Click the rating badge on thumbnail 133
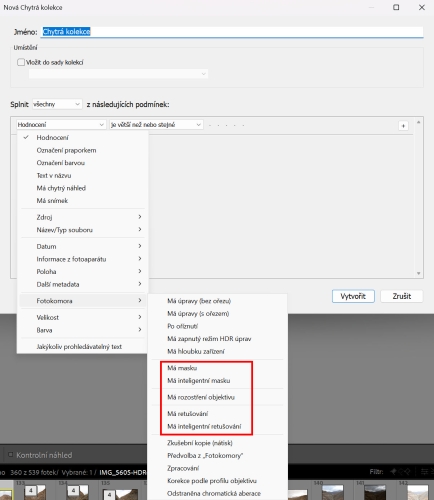This screenshot has width=434, height=500. point(31,490)
